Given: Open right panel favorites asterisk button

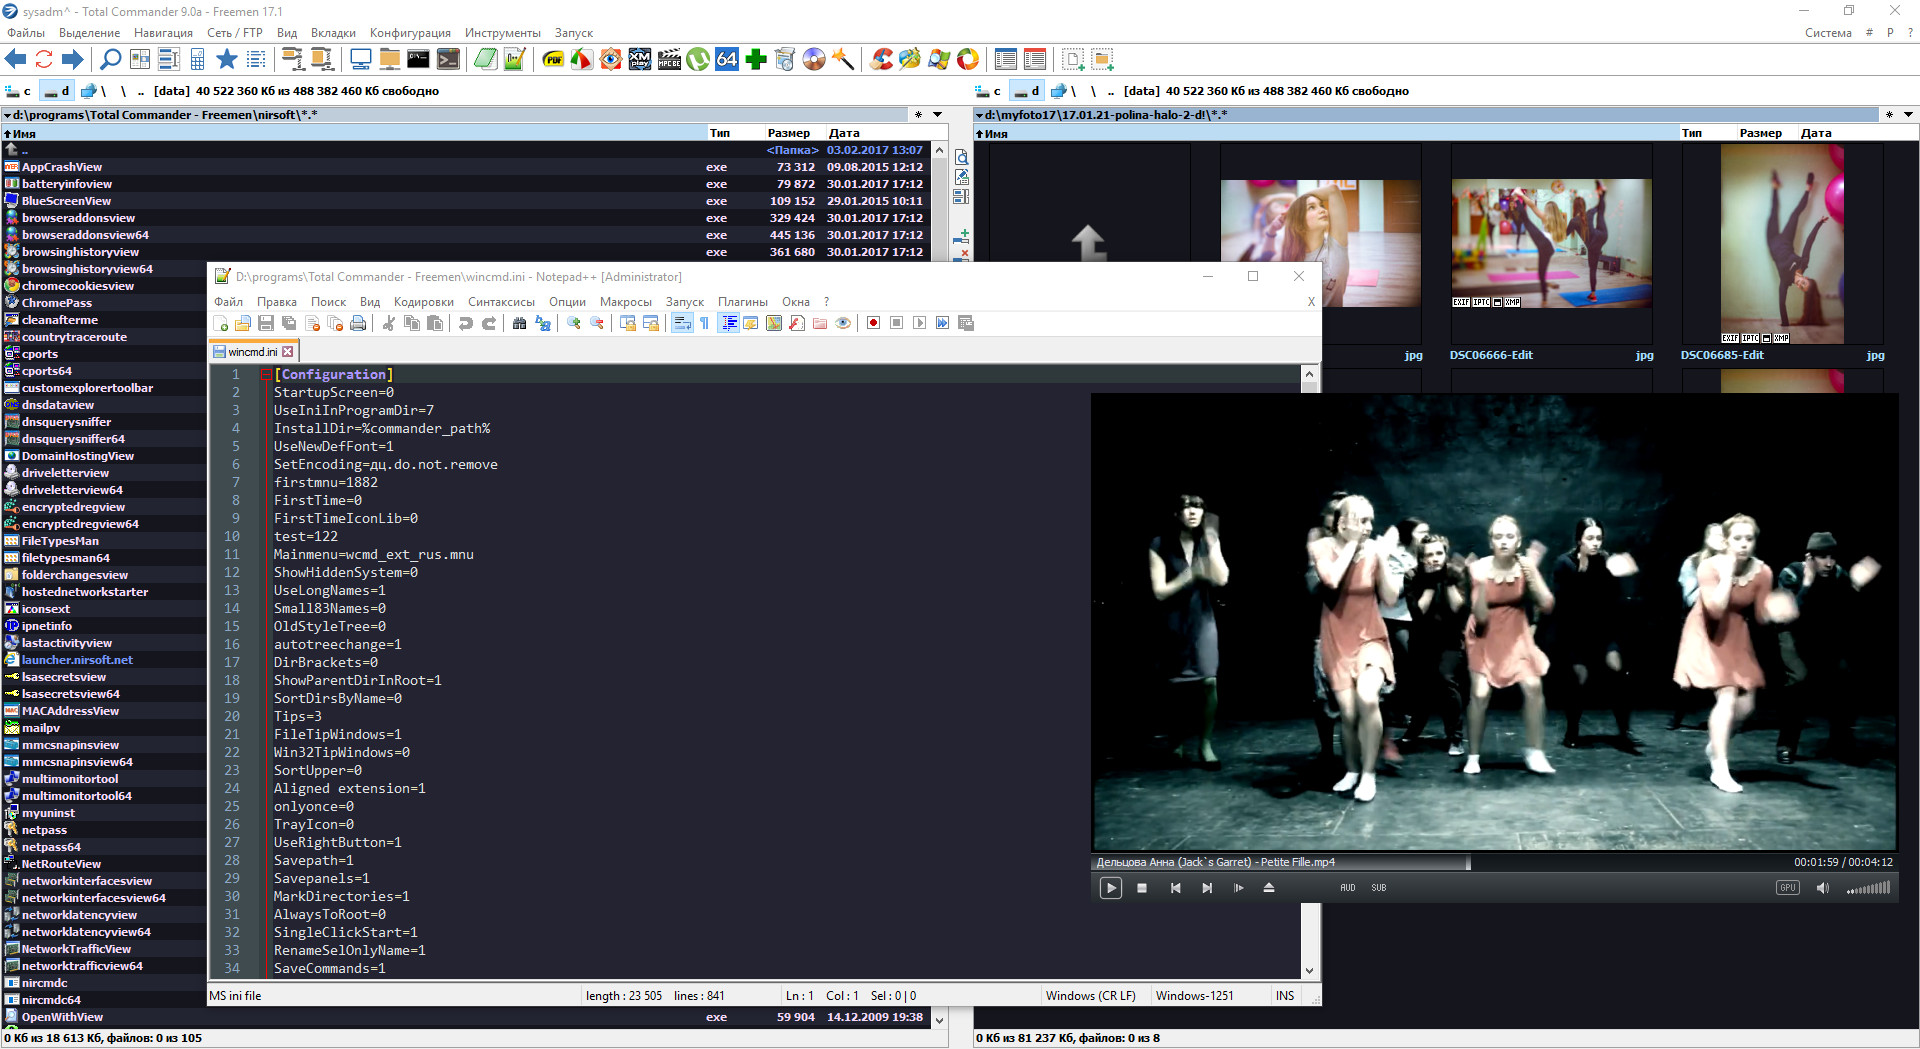Looking at the screenshot, I should click(x=1889, y=115).
